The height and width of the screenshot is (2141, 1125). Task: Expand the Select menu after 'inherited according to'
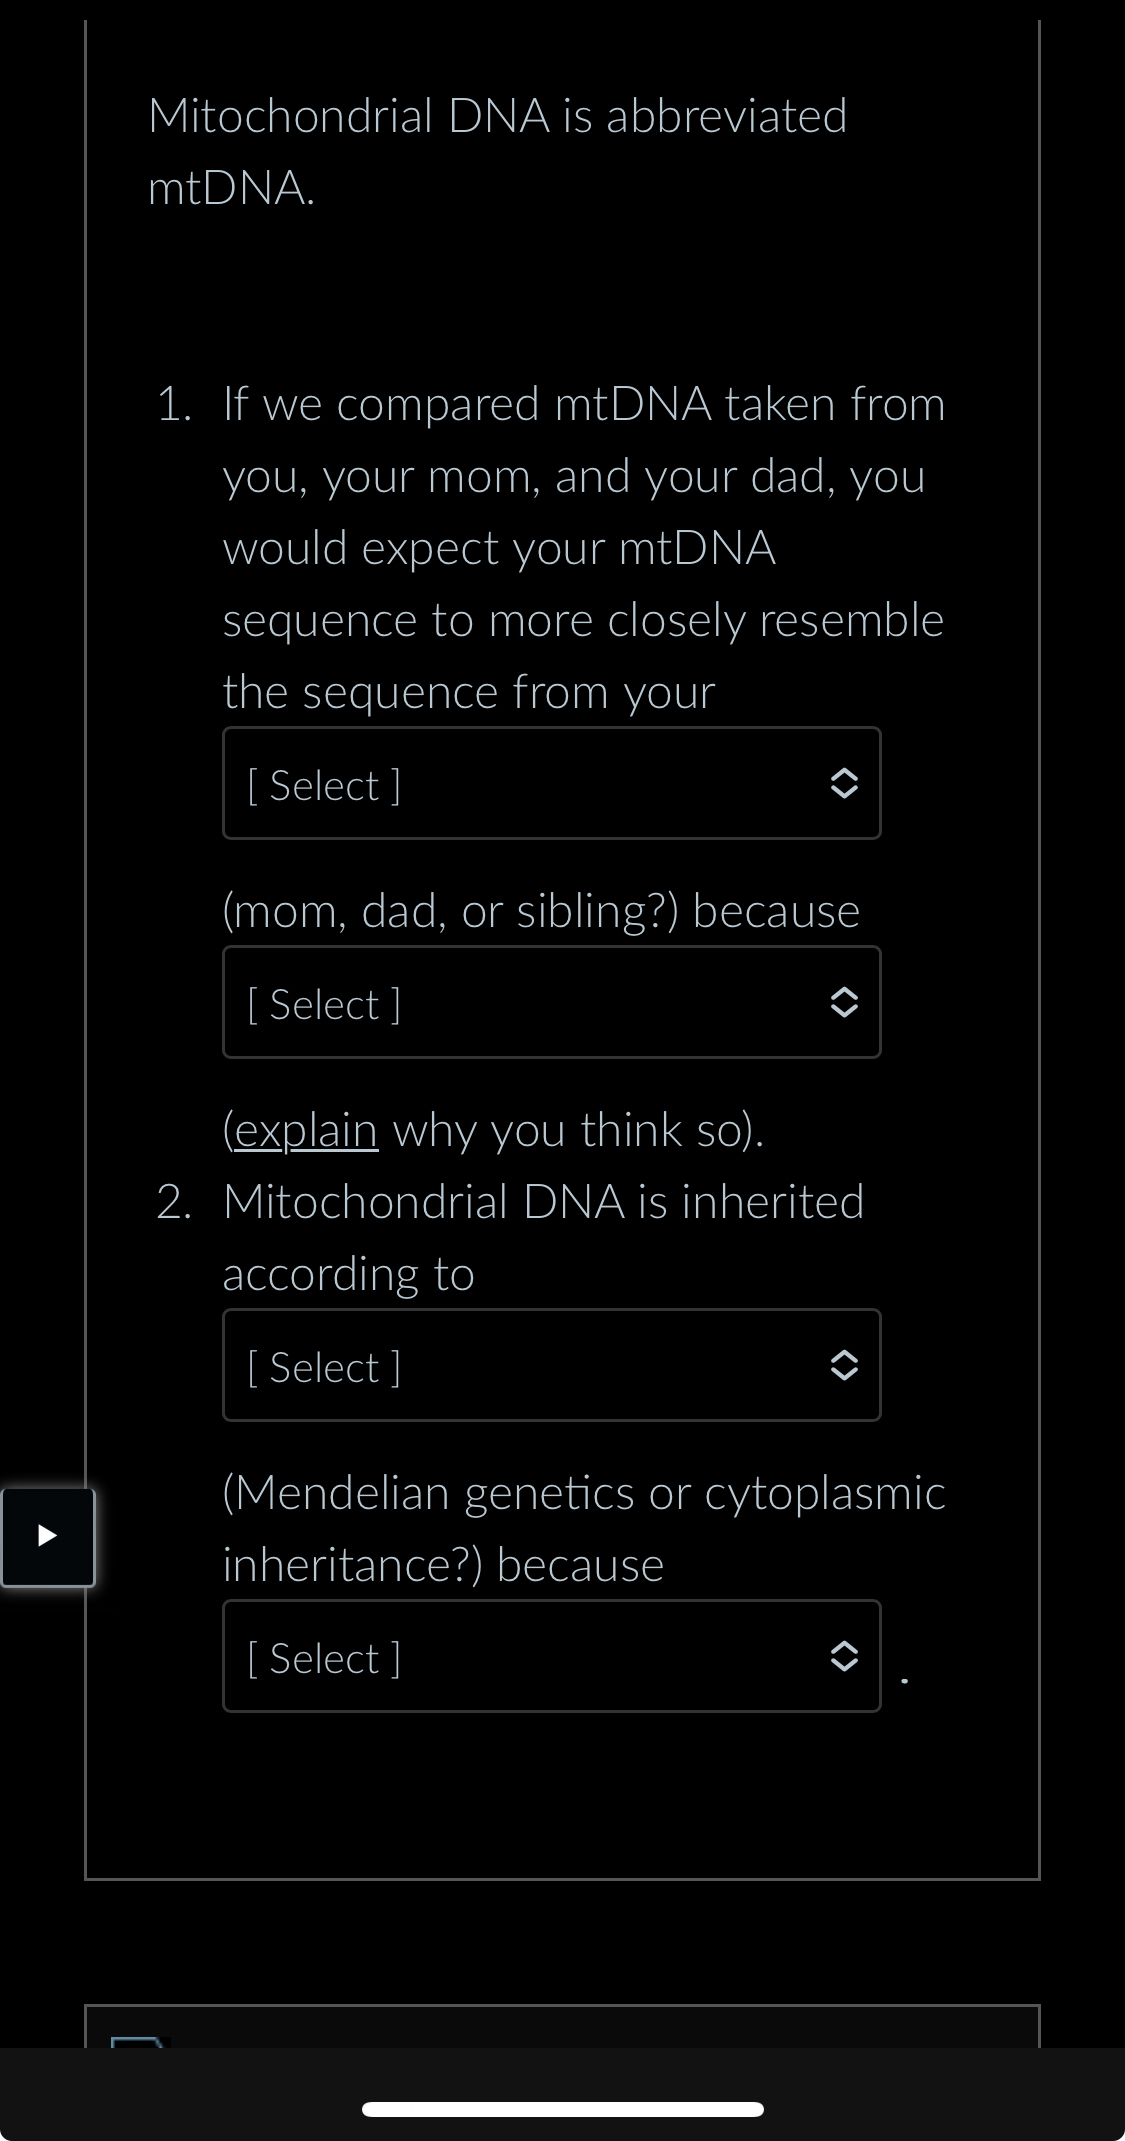tap(550, 1366)
